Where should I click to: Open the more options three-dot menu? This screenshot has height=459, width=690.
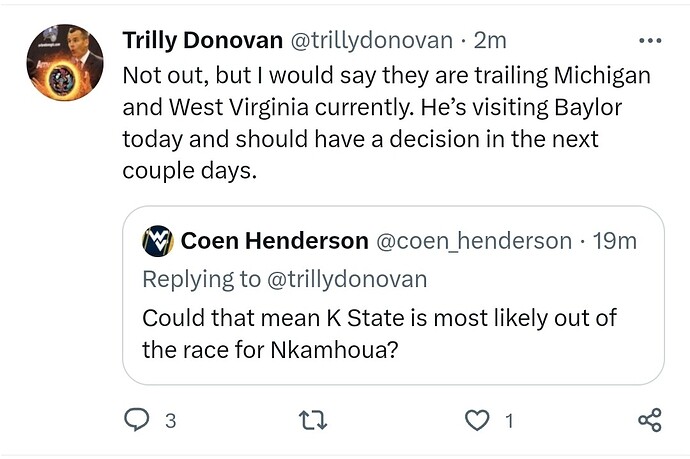coord(650,41)
